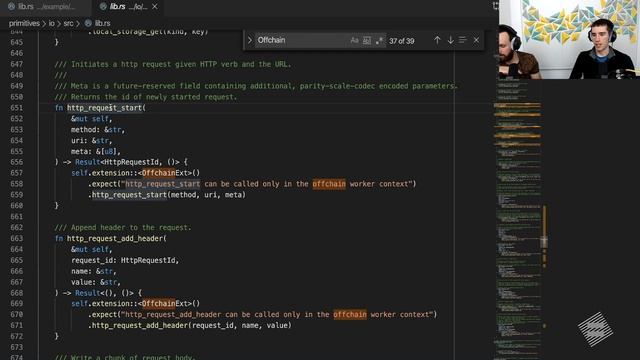Toggle Match Whole Word in find widget
Viewport: 640px width, 360px height.
click(x=367, y=40)
